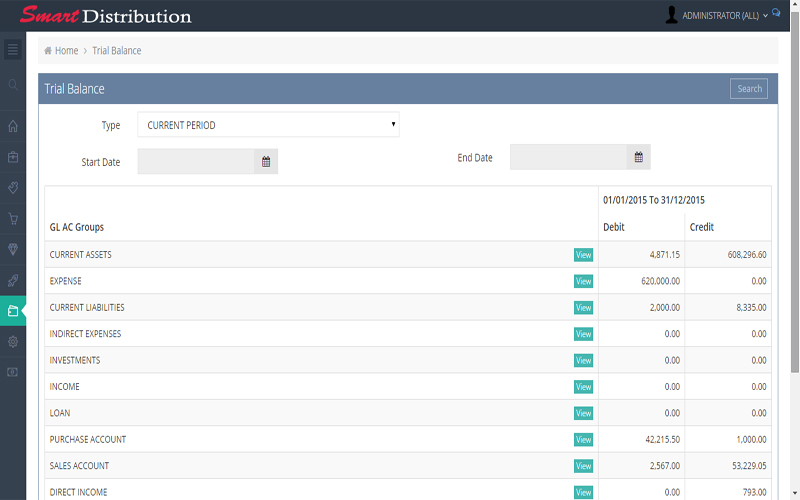This screenshot has height=500, width=800.
Task: Go to Home breadcrumb link
Action: [x=61, y=50]
